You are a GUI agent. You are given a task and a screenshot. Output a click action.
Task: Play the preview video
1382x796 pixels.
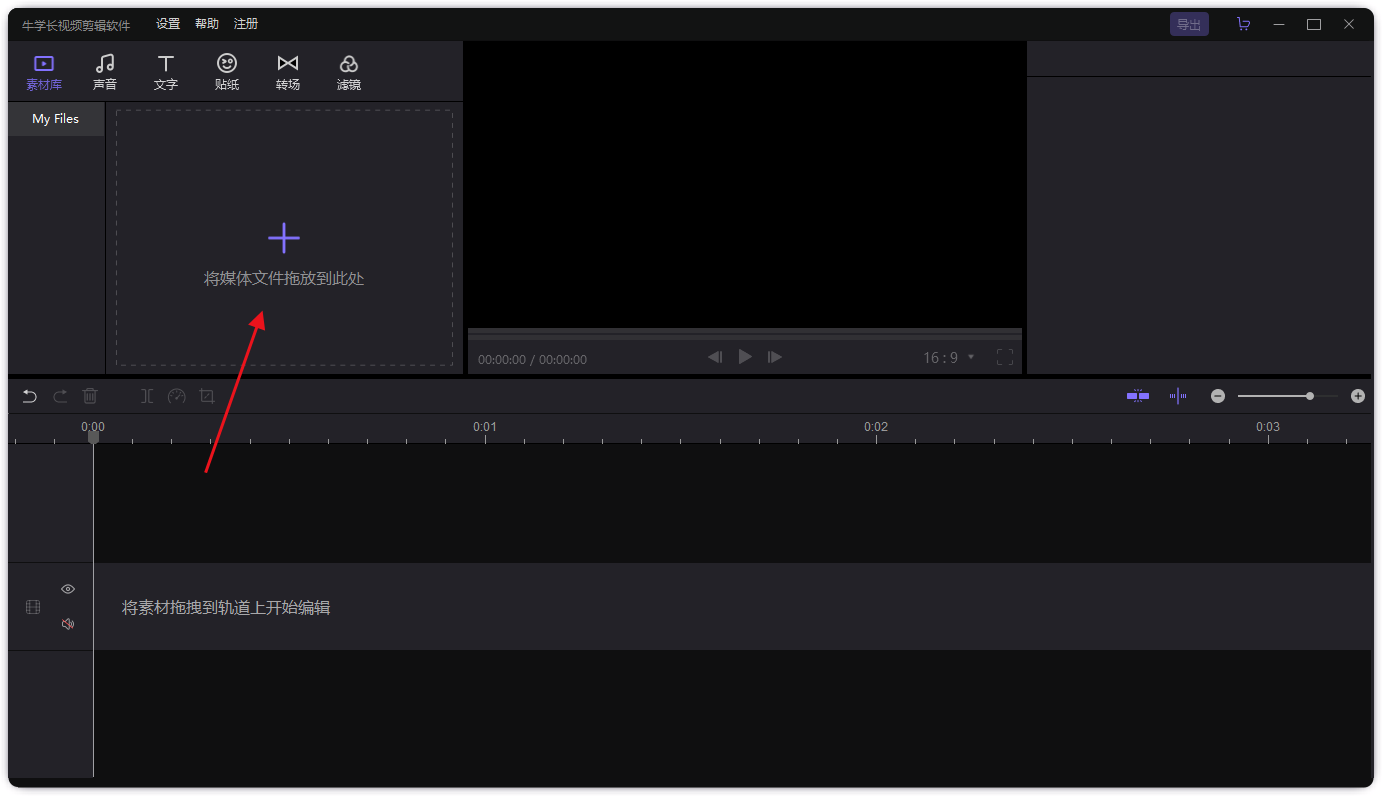point(745,357)
